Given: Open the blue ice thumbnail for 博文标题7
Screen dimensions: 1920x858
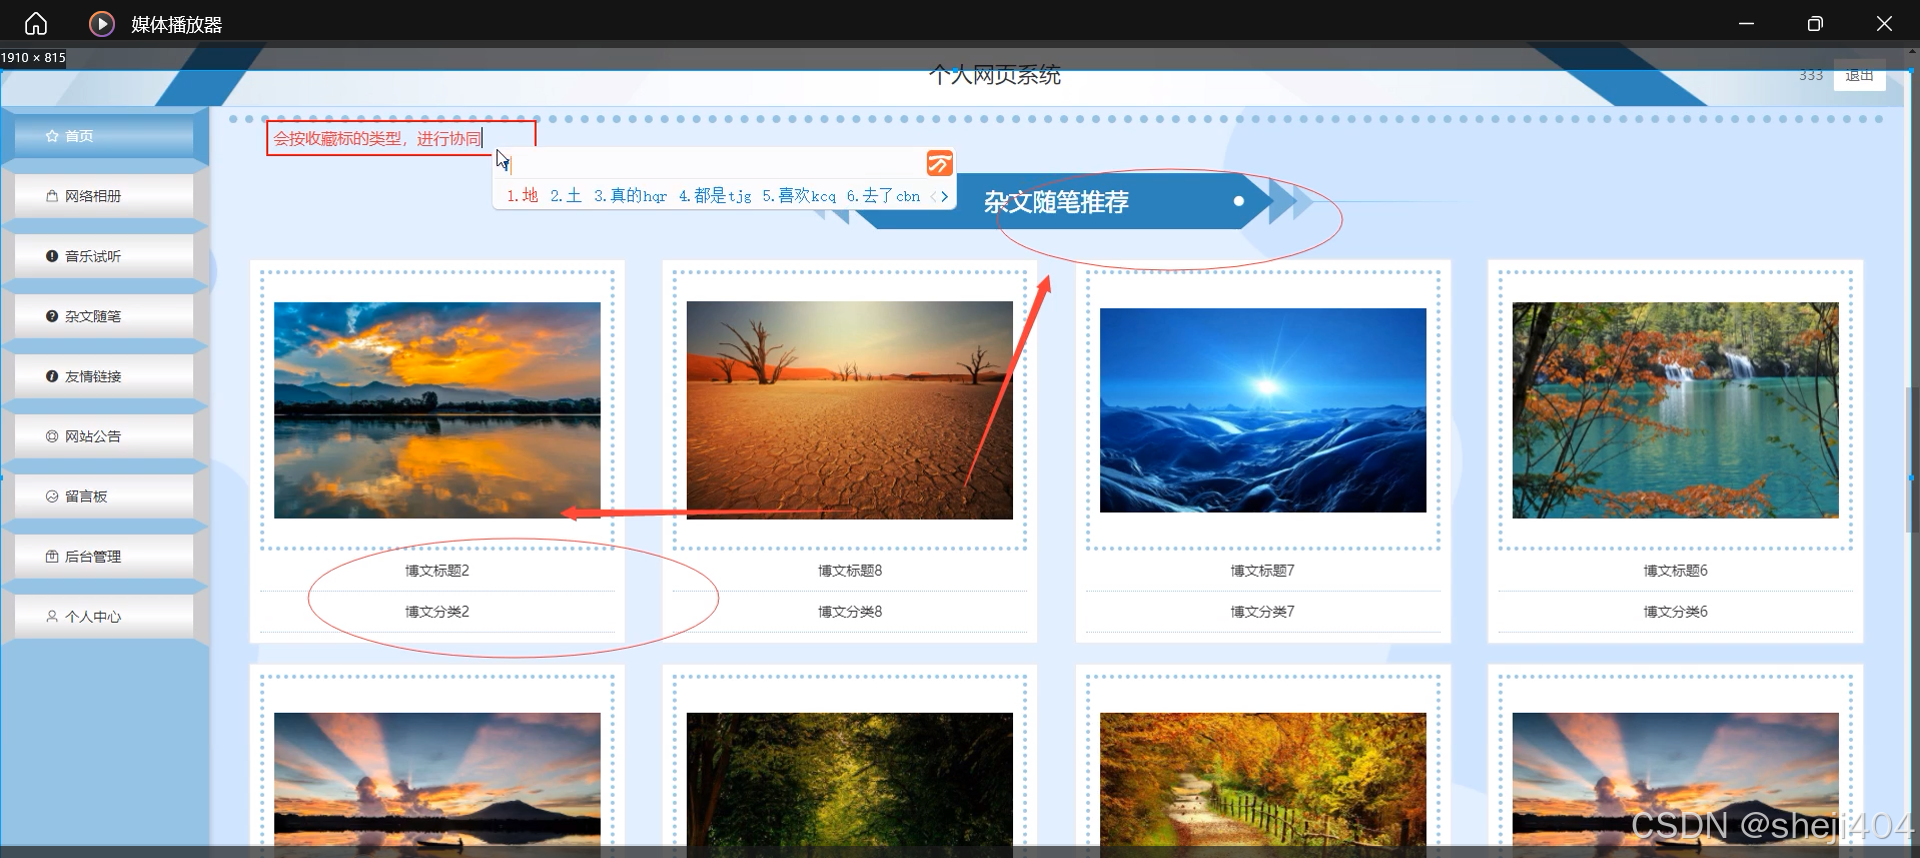Looking at the screenshot, I should (x=1263, y=410).
